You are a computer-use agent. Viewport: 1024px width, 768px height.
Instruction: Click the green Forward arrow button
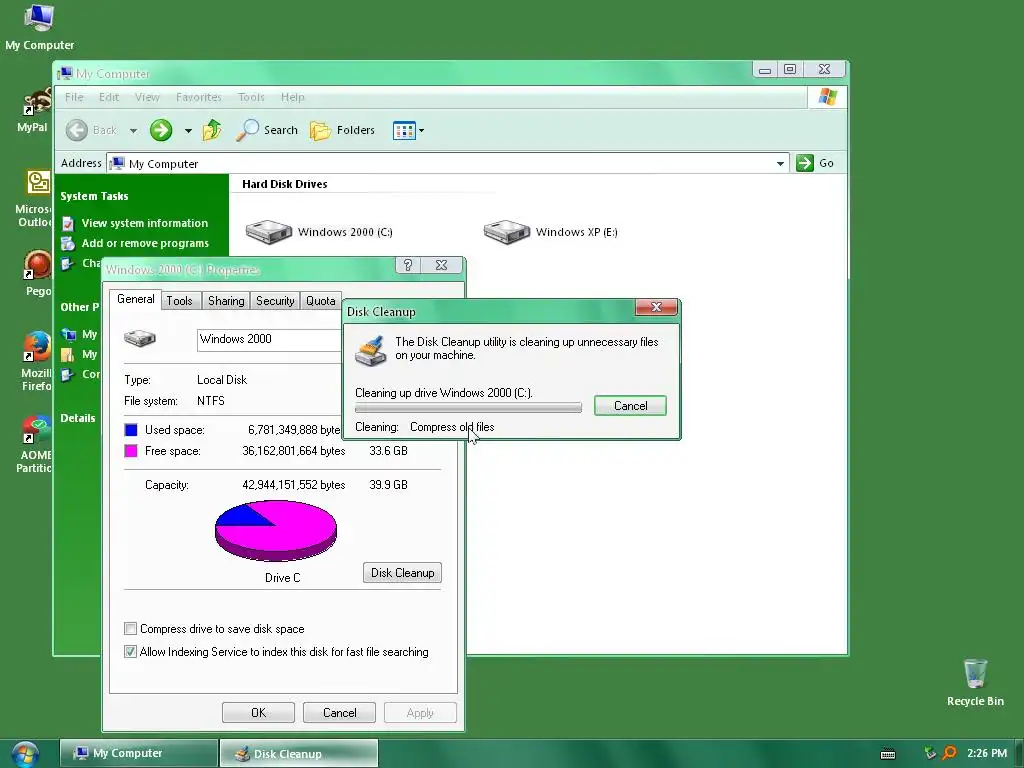161,130
